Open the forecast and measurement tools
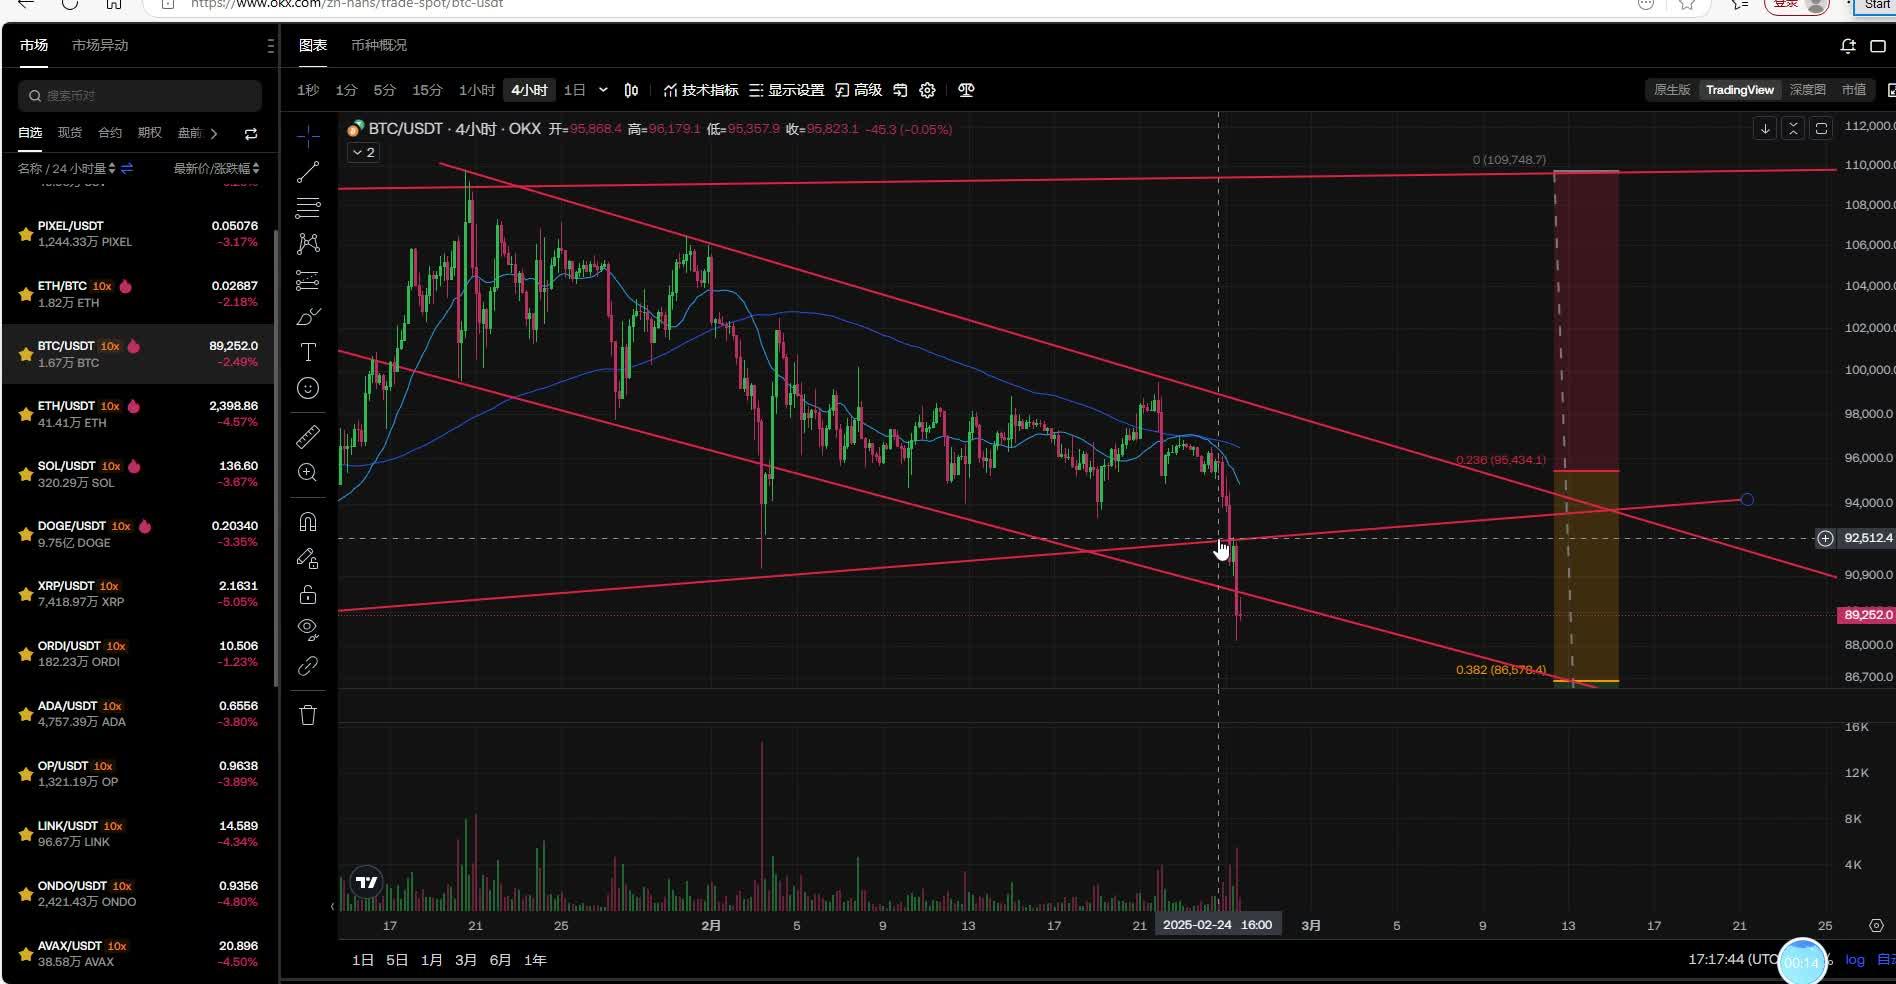The height and width of the screenshot is (984, 1896). (308, 280)
